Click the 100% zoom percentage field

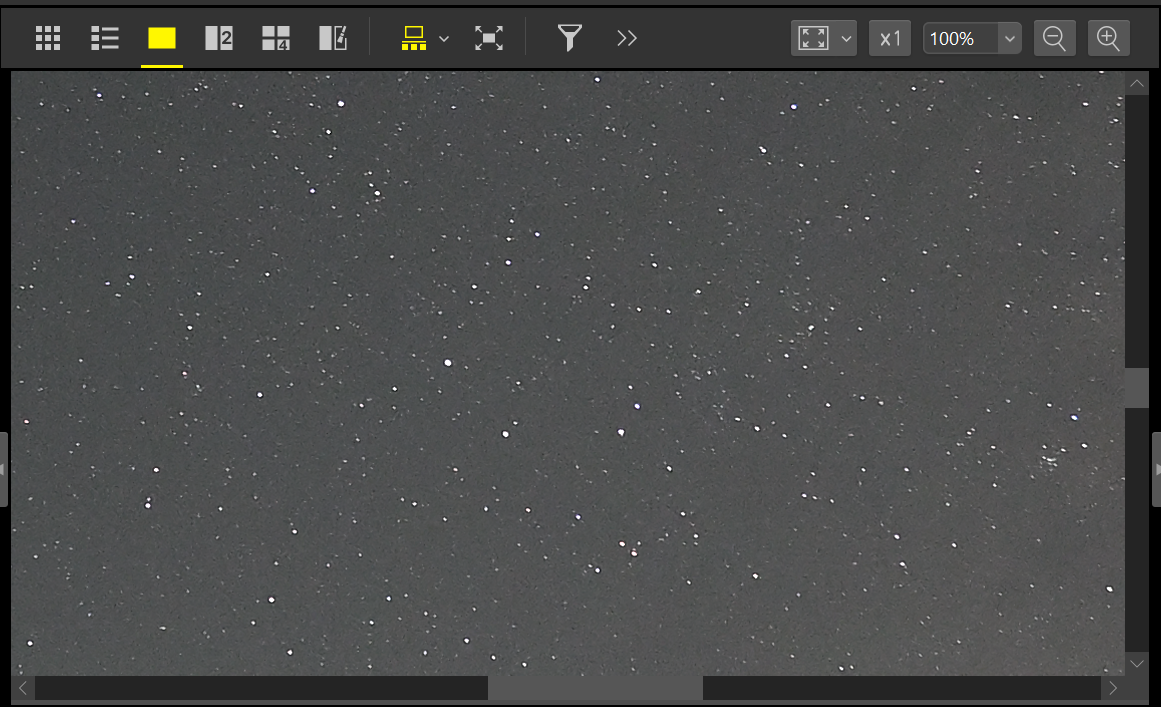pos(958,39)
